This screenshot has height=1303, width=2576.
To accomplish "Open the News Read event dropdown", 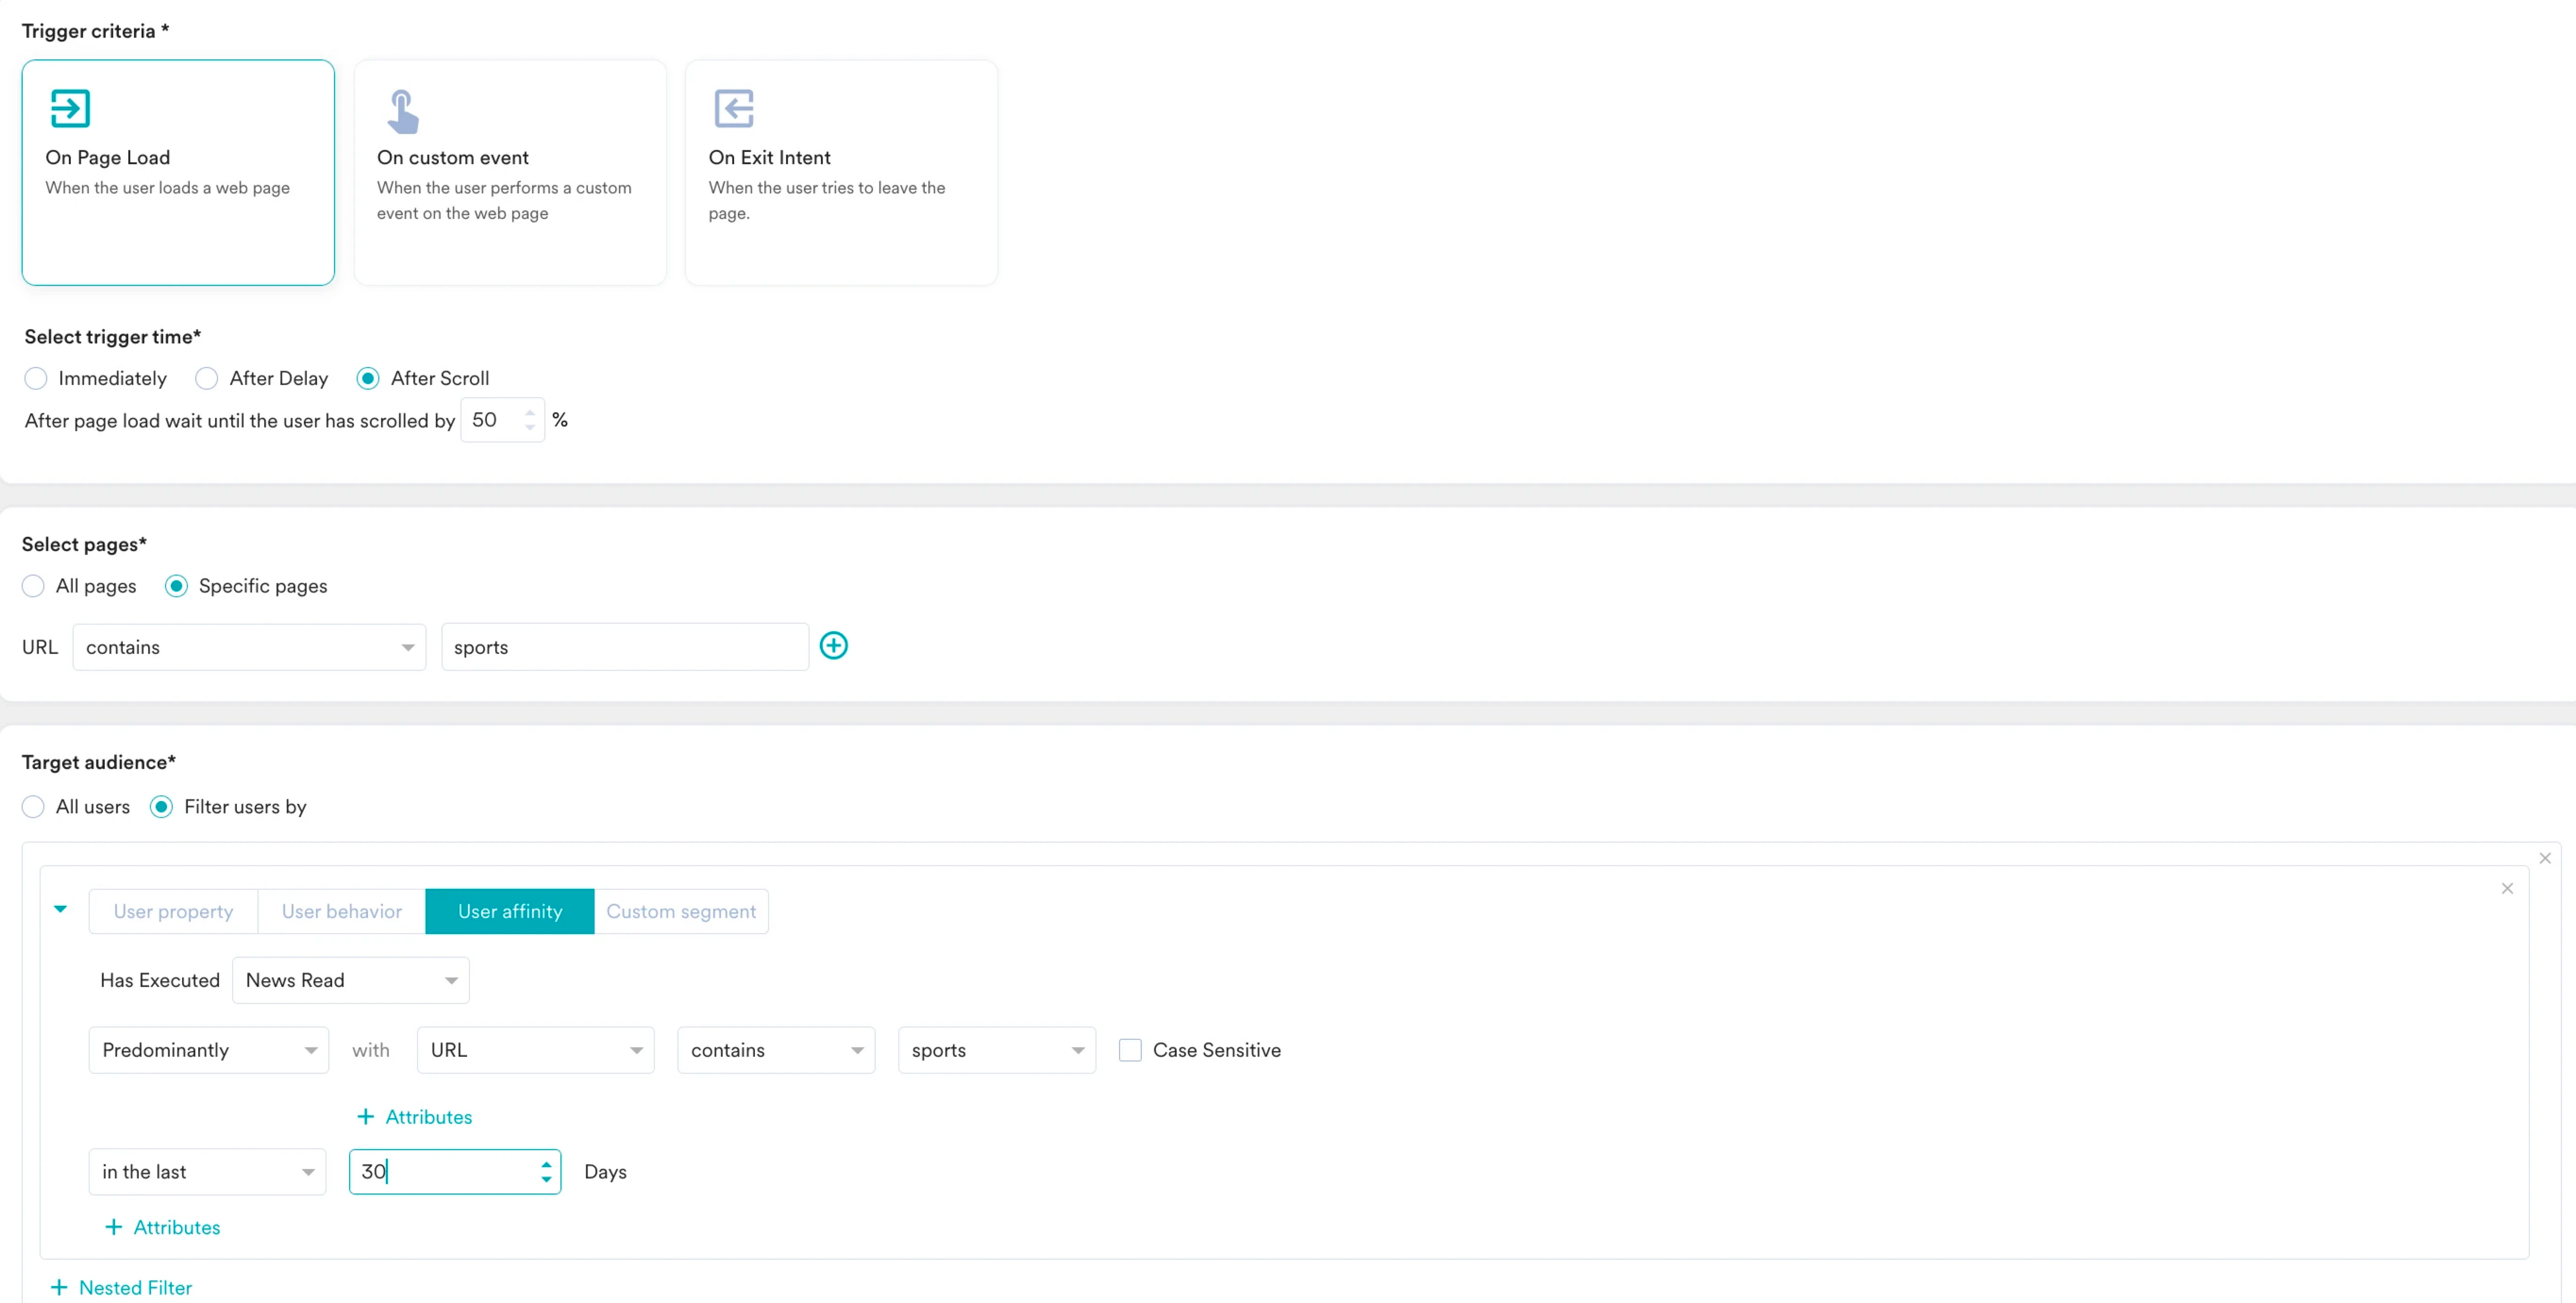I will click(x=350, y=980).
